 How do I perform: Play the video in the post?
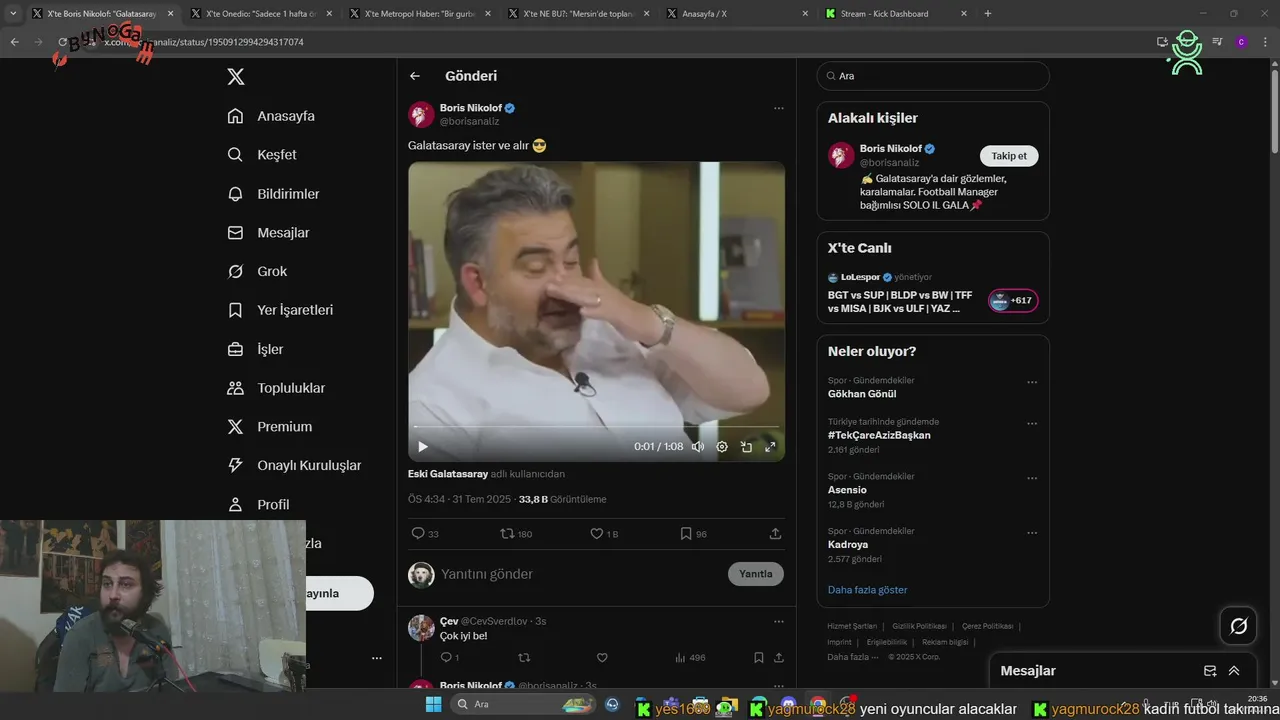point(423,447)
